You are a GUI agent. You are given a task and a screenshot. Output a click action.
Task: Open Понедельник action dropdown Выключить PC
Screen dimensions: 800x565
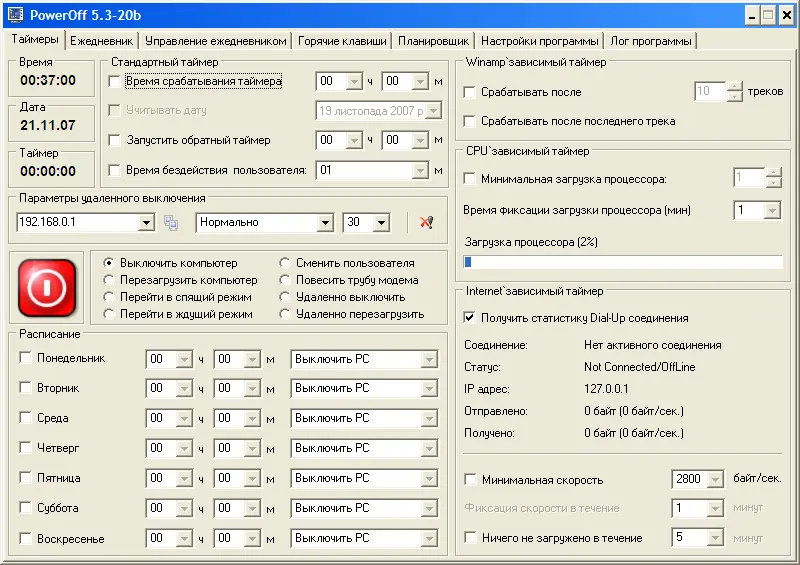coord(430,359)
